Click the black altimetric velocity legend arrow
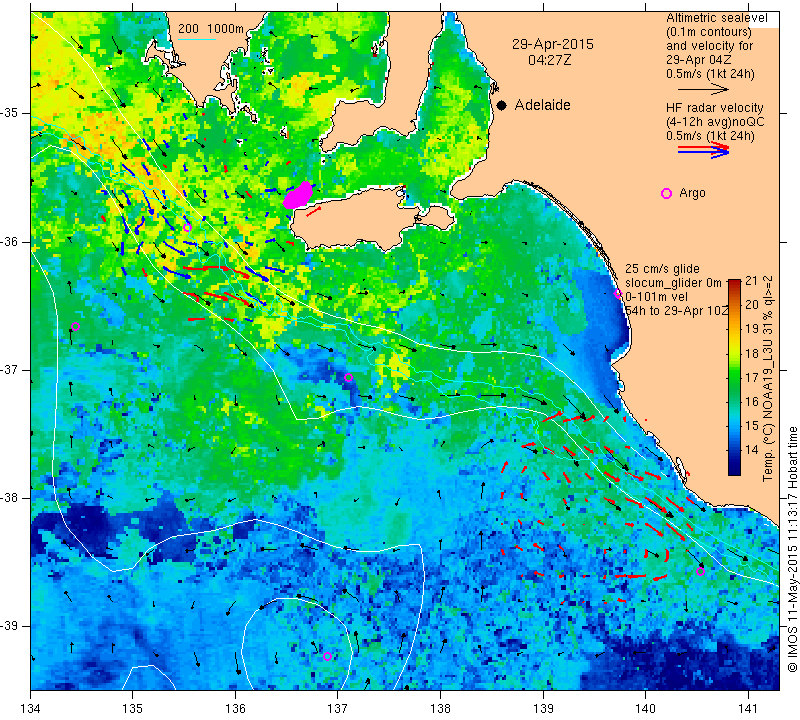 703,89
